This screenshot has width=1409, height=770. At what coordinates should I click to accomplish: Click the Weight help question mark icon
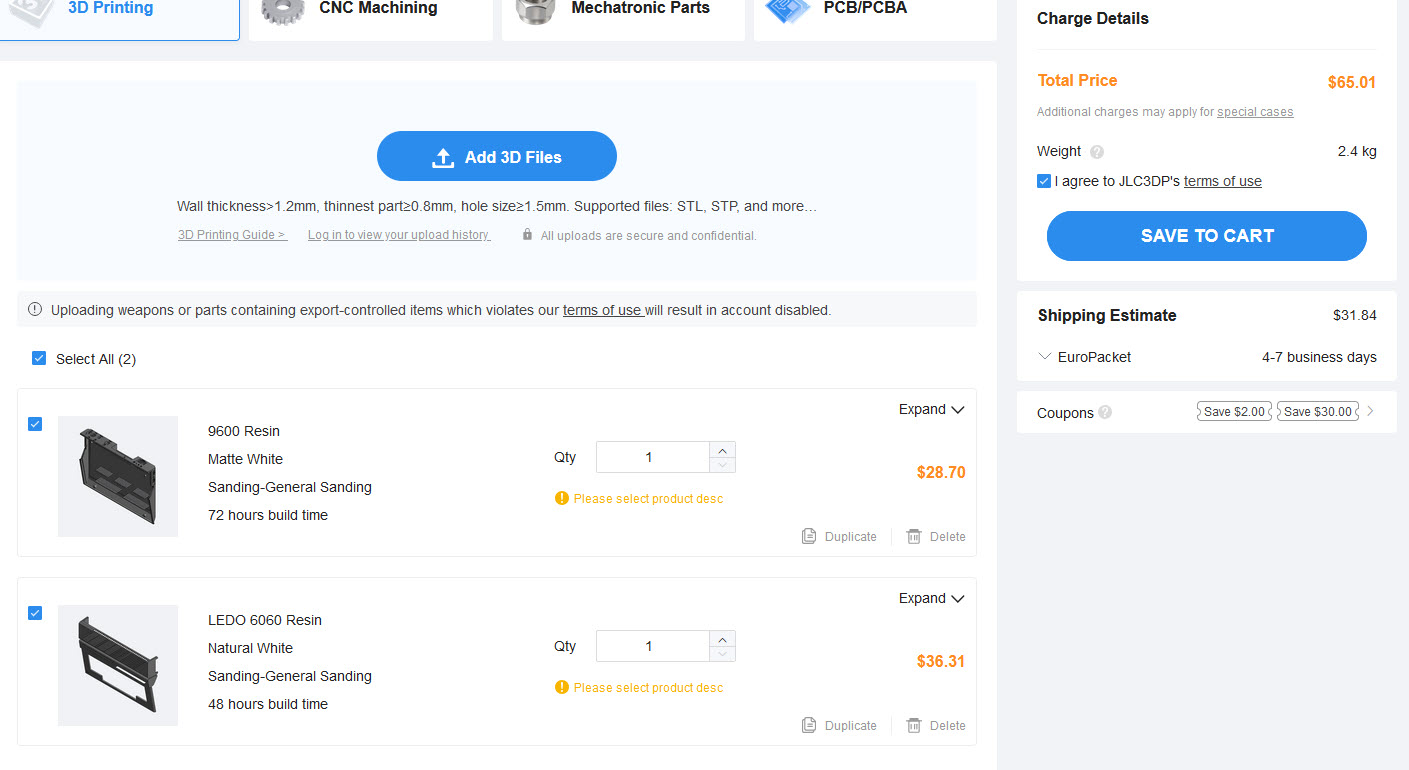click(x=1097, y=152)
